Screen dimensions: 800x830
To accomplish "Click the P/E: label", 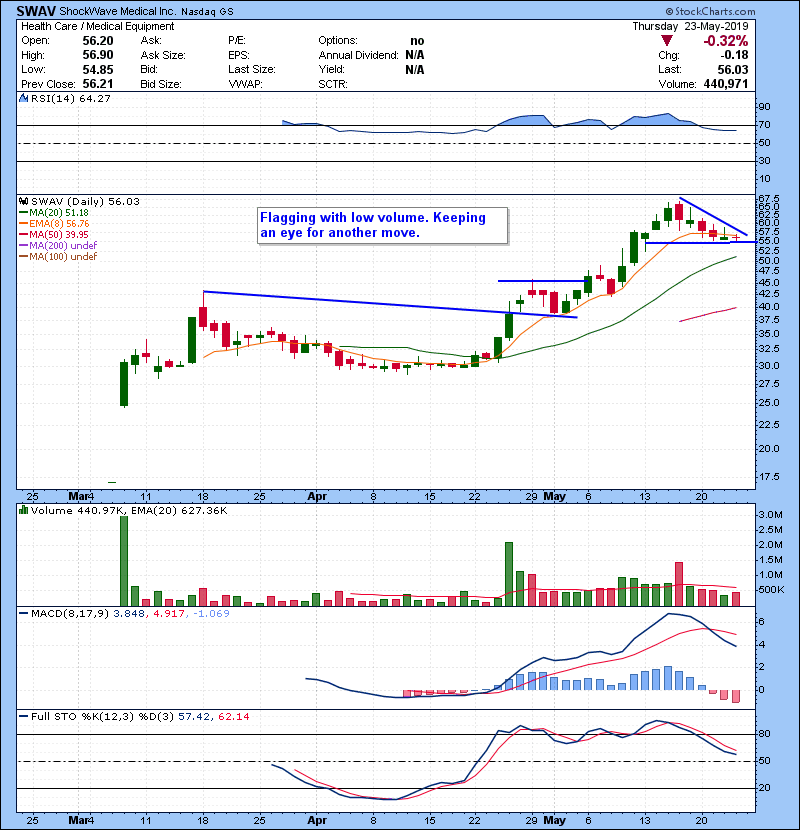I will point(239,41).
